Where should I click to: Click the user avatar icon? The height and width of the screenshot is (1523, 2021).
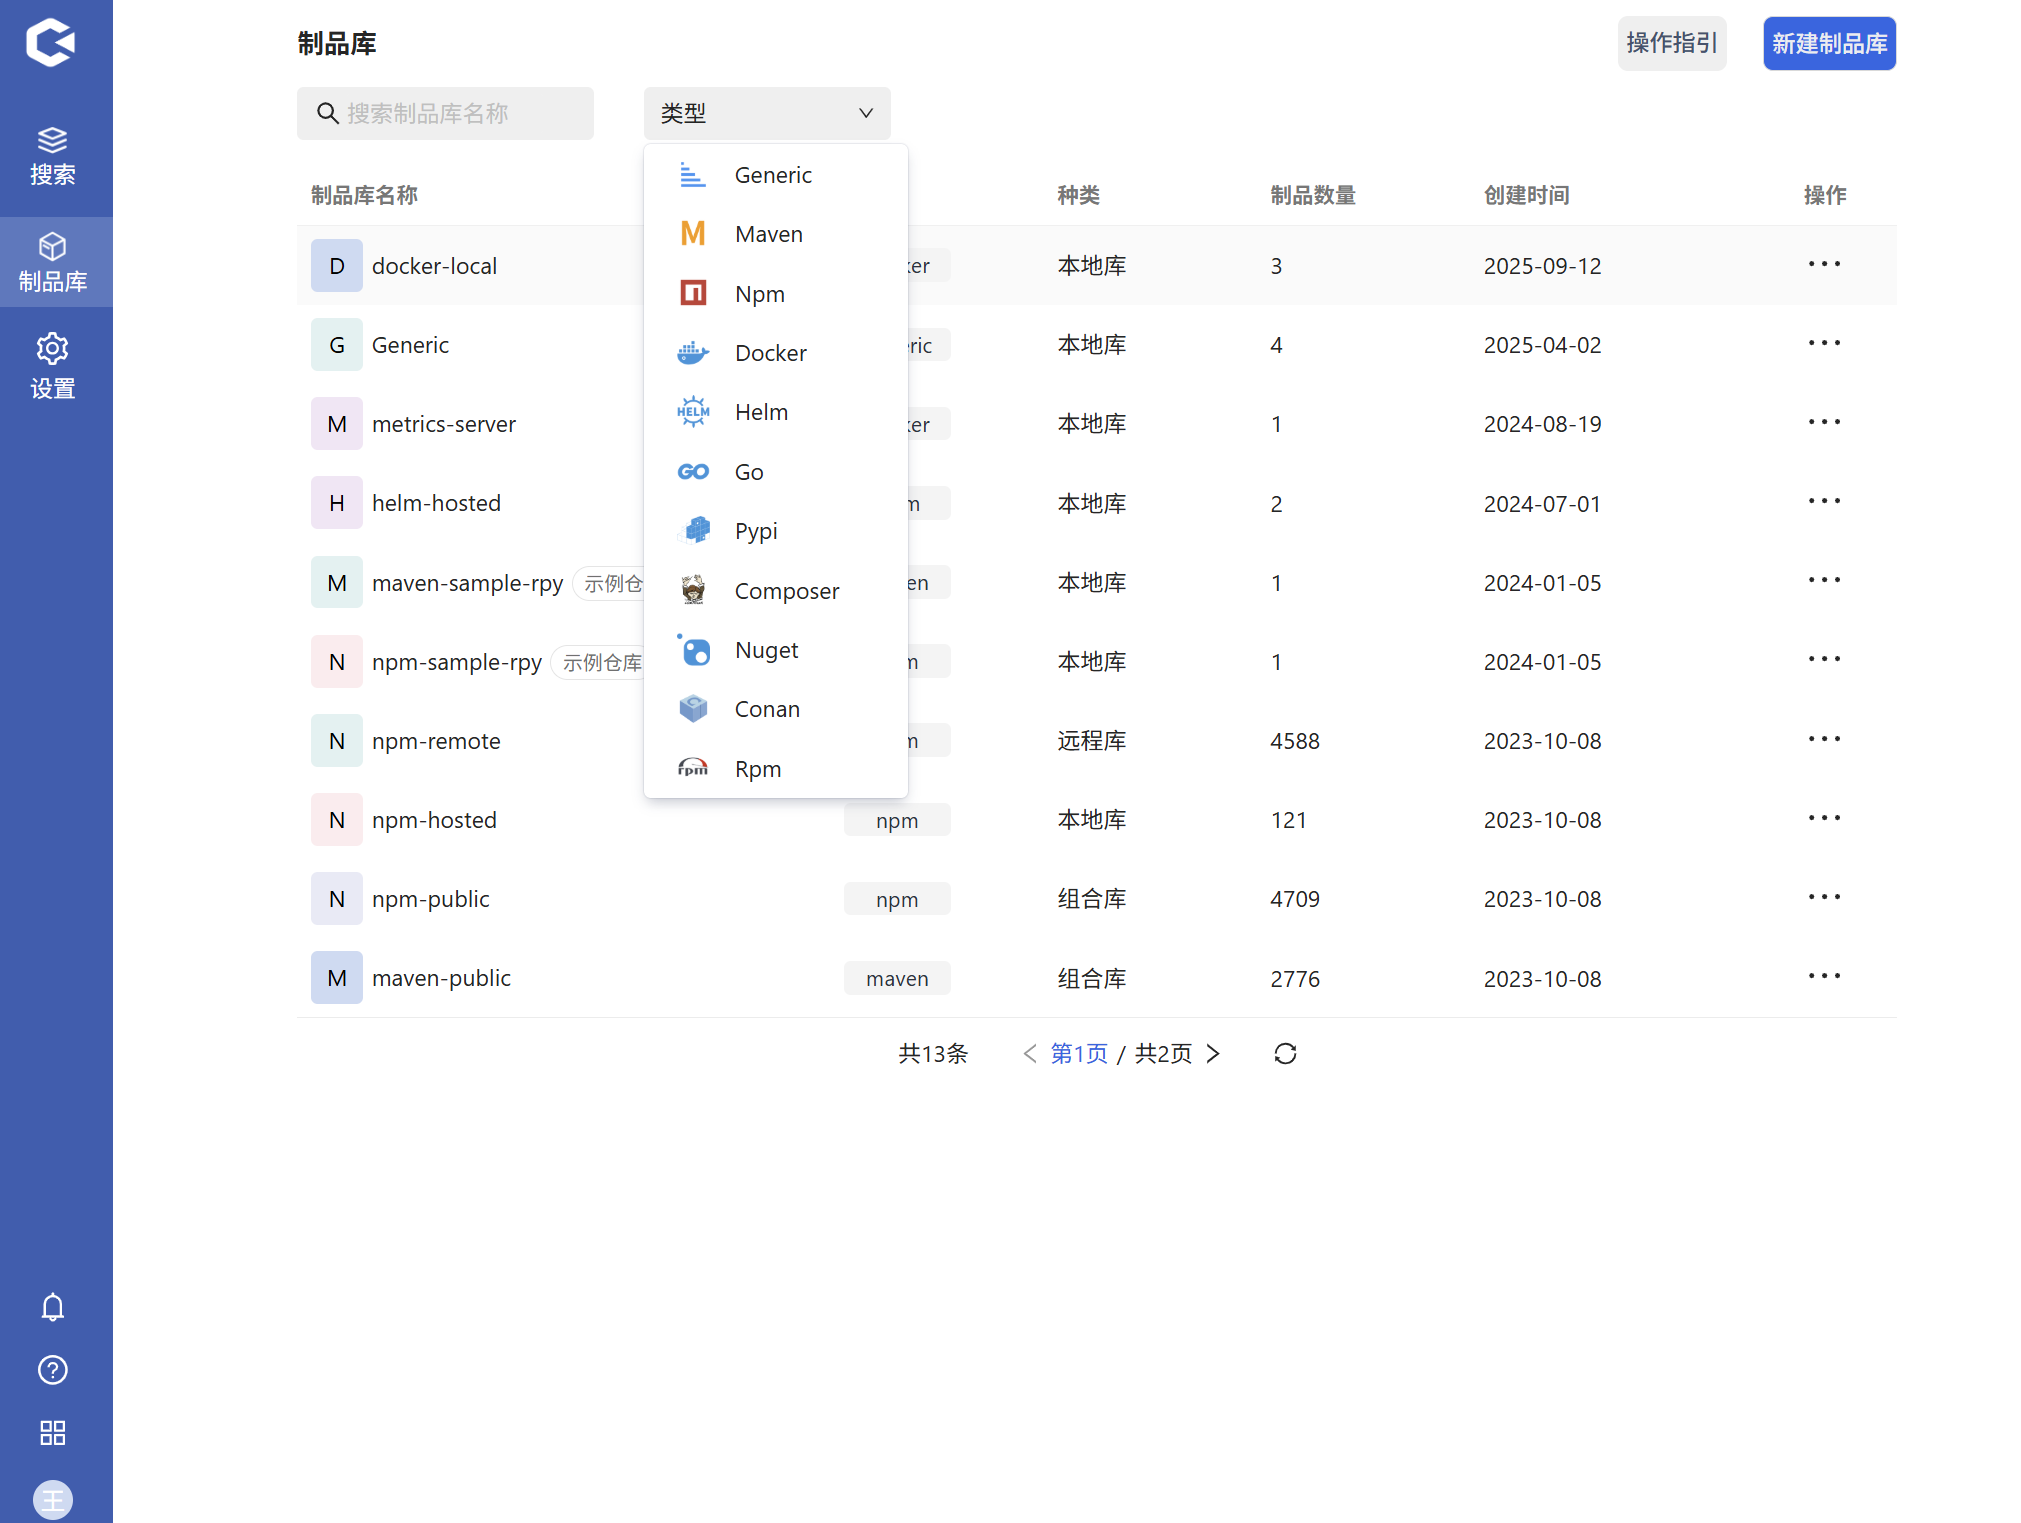point(53,1498)
